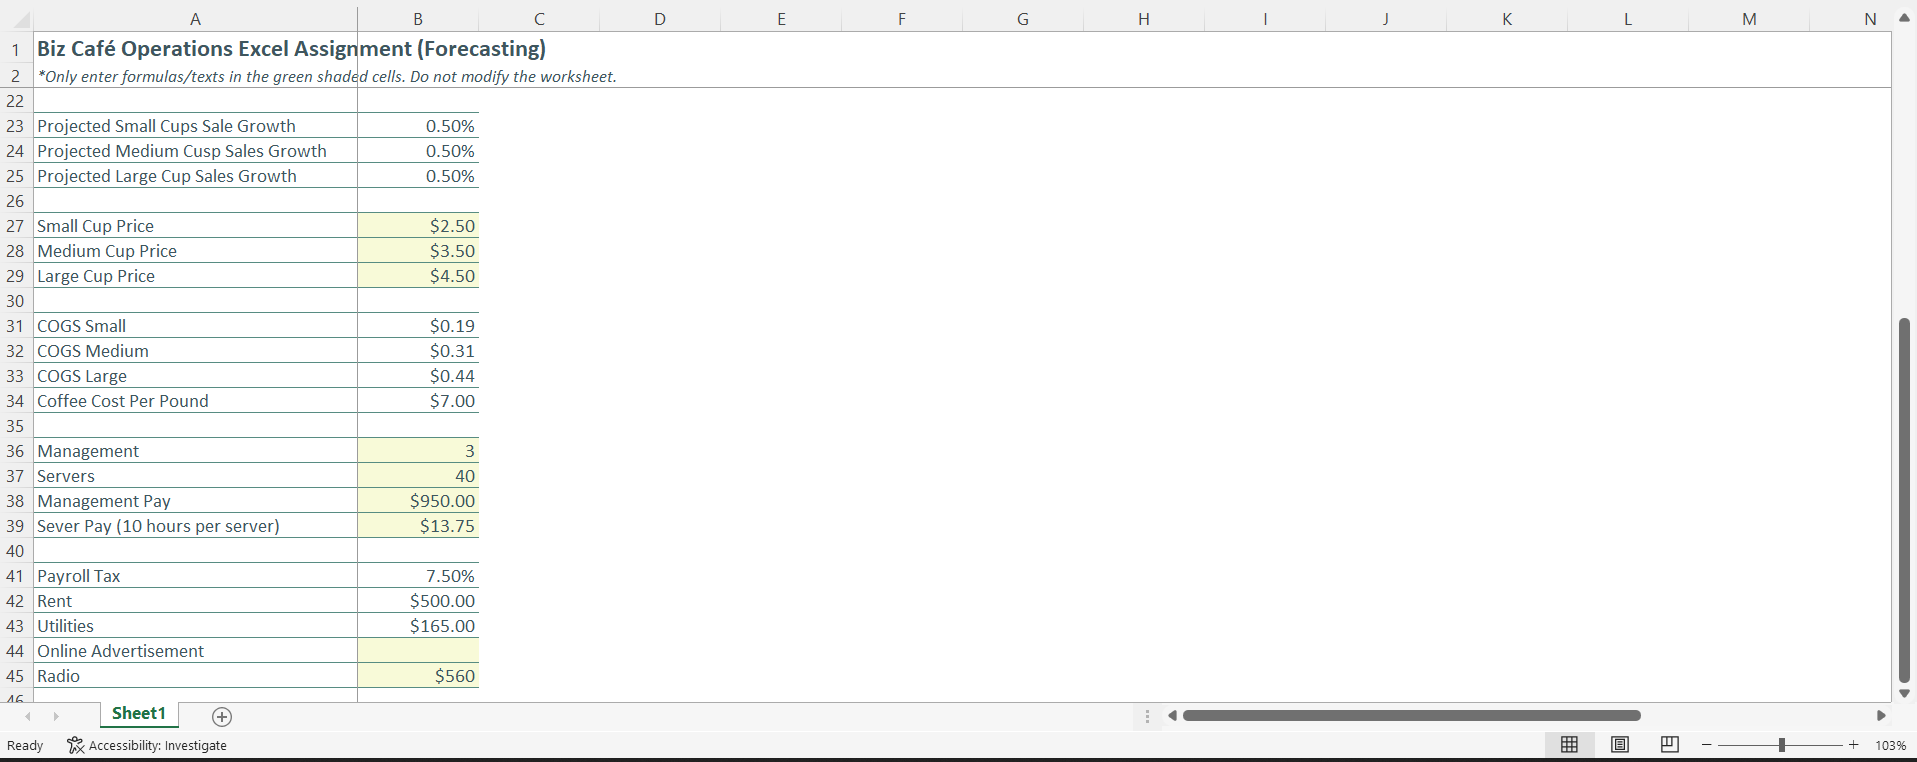Select the Medium Cup Price $3.50 cell

pyautogui.click(x=418, y=251)
